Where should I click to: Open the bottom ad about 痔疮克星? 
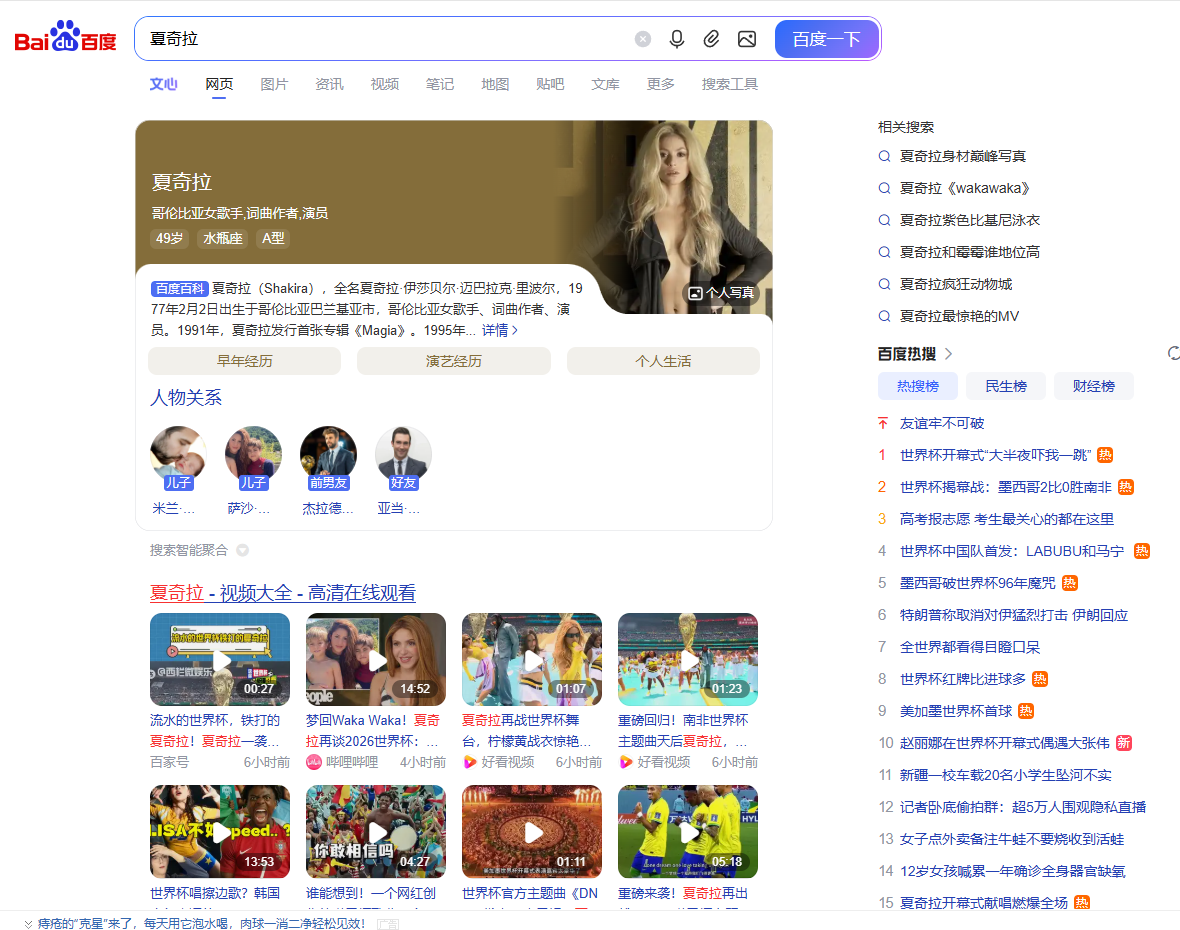point(201,923)
